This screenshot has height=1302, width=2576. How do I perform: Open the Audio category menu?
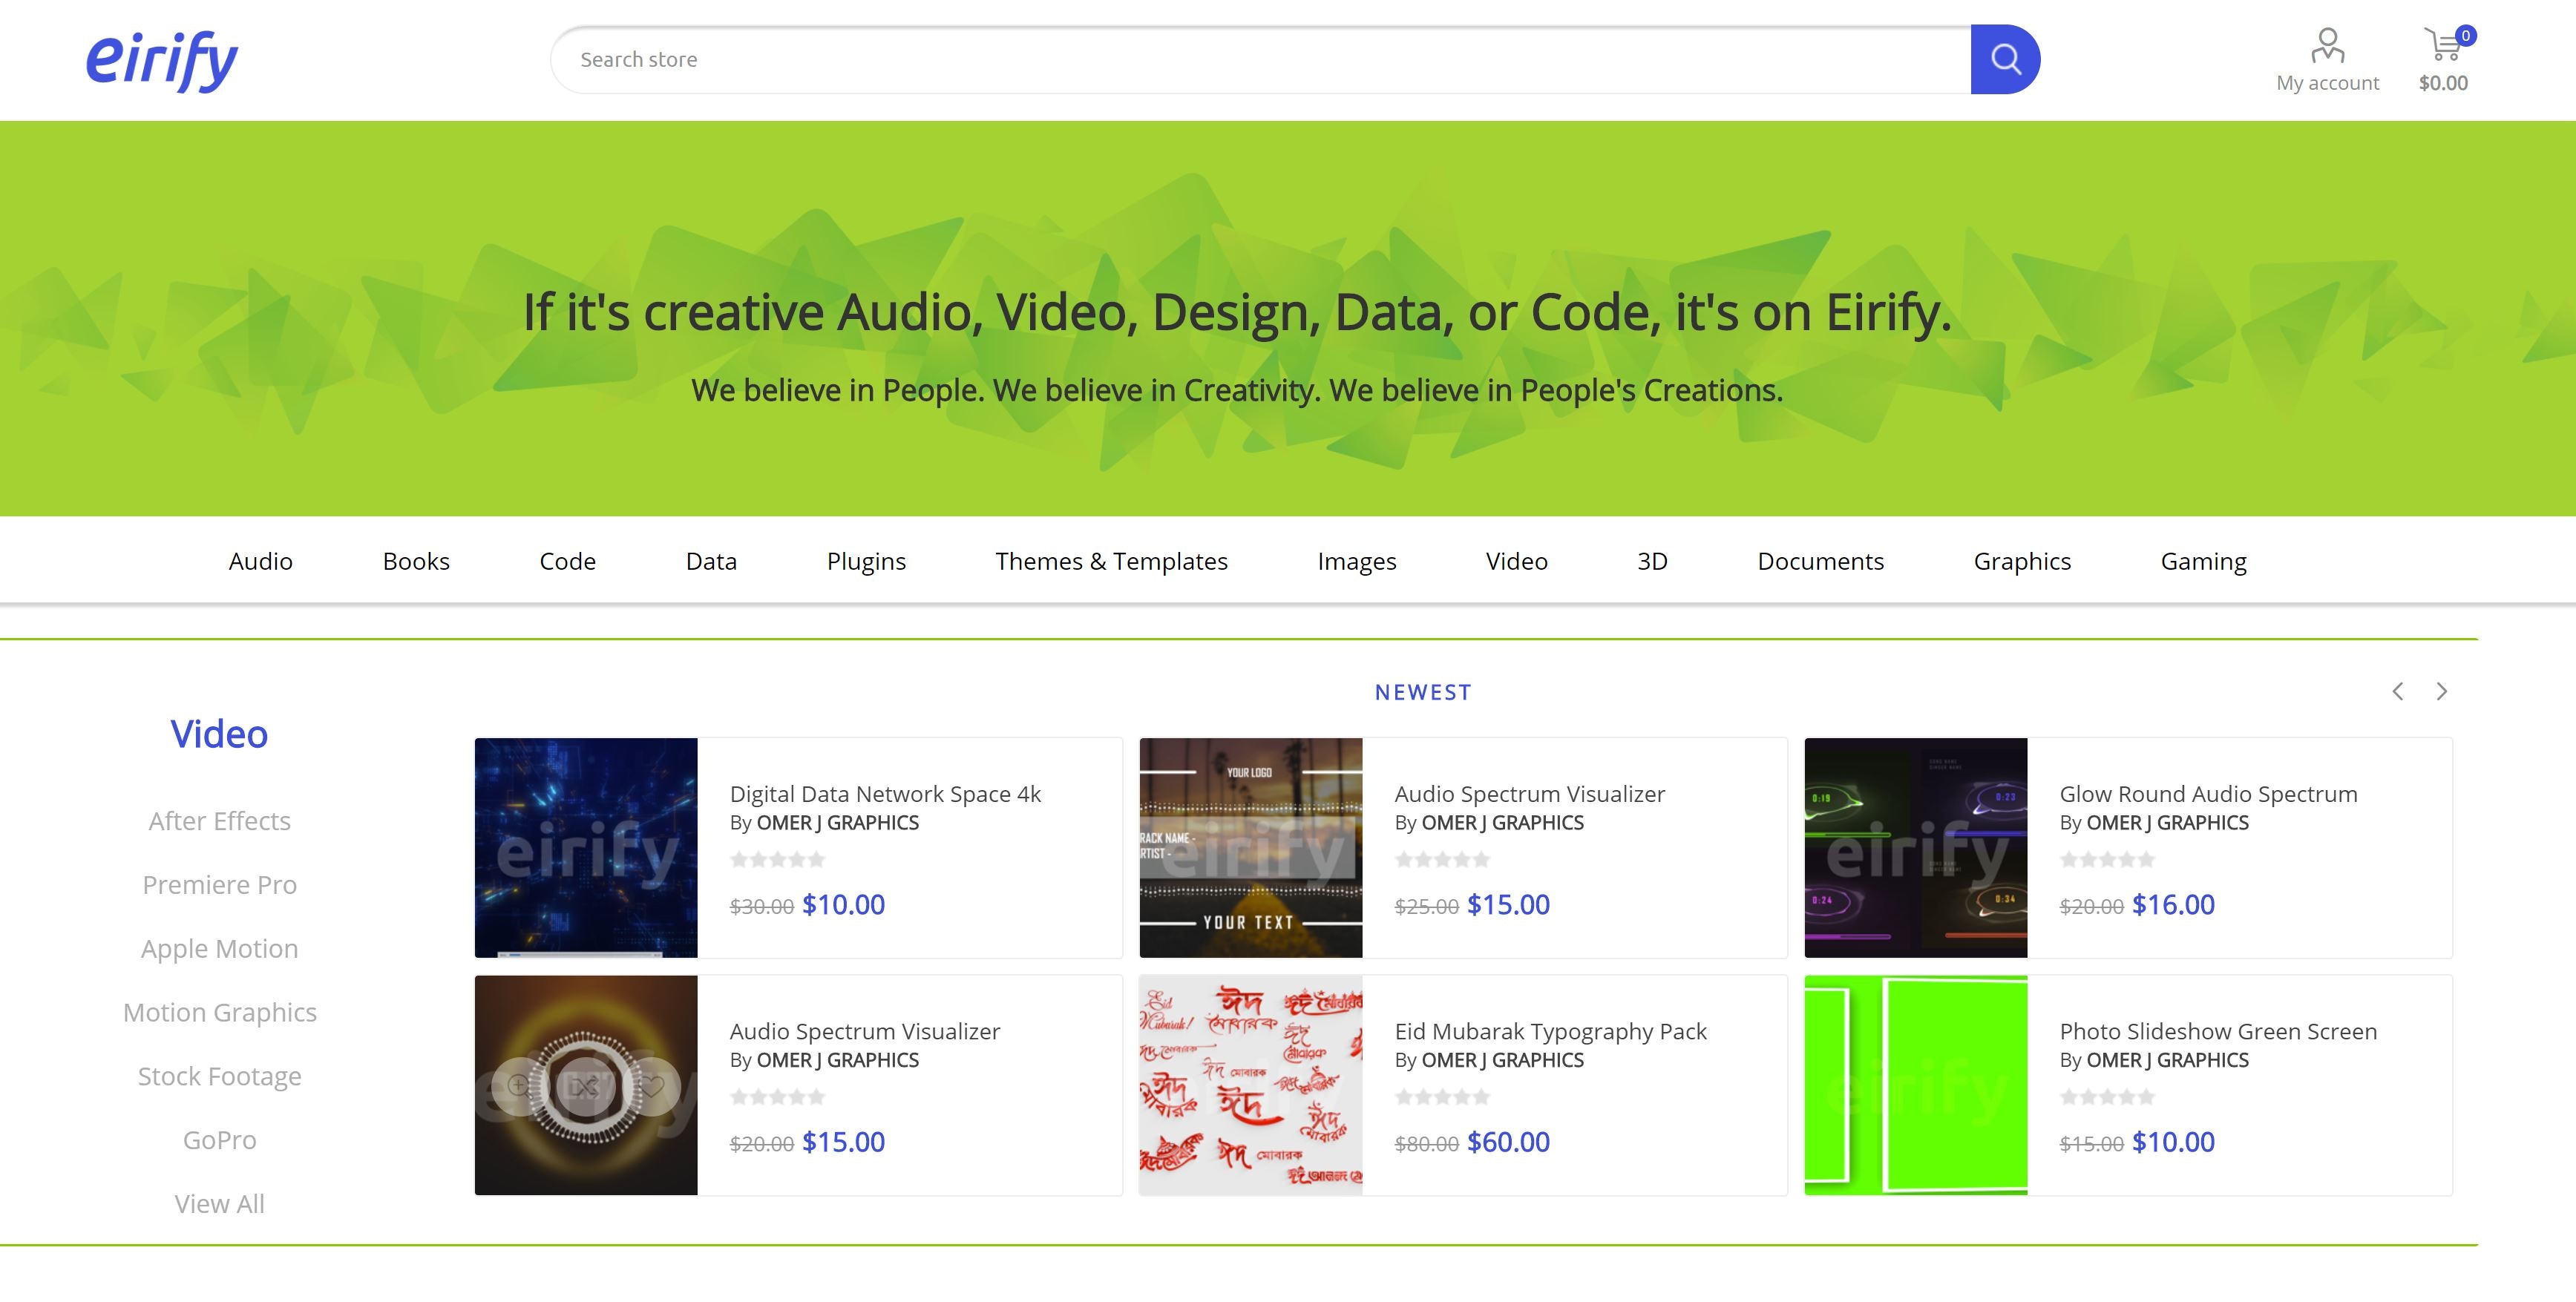260,561
